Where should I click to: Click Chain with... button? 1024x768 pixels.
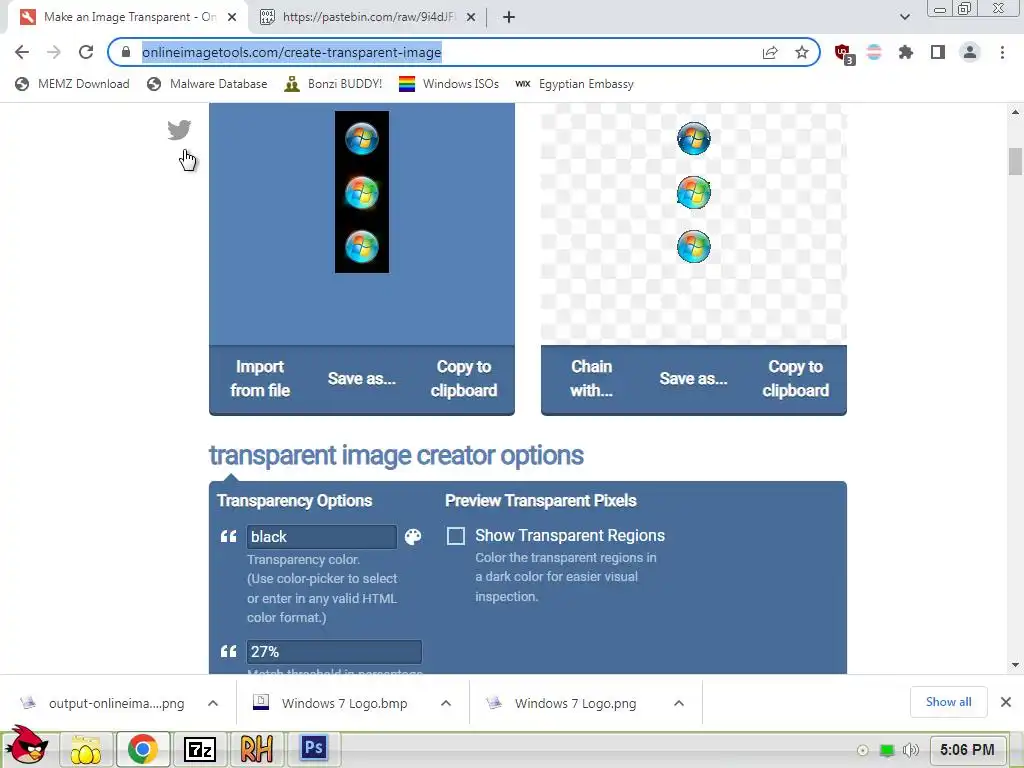coord(592,378)
